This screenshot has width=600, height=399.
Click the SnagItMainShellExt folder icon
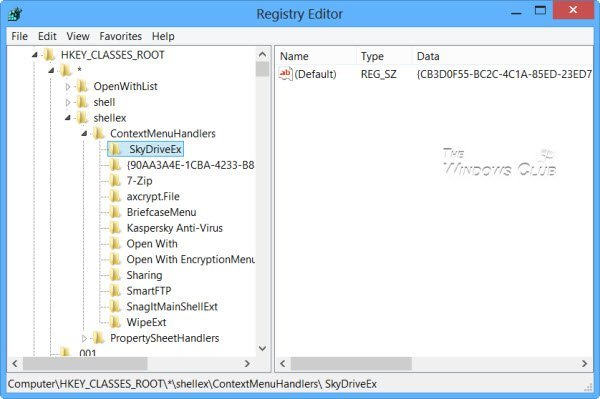(x=115, y=306)
